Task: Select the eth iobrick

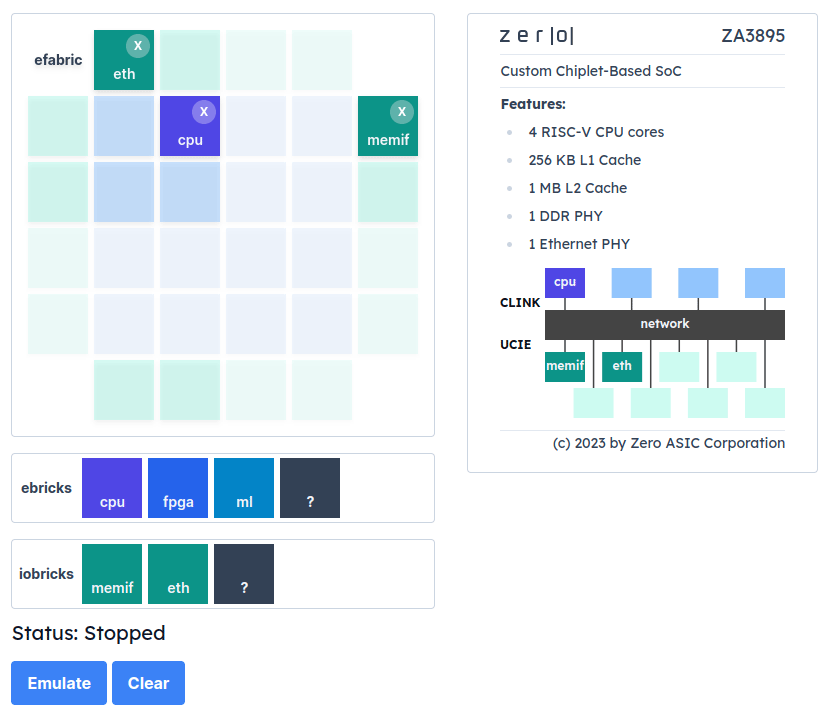Action: (x=177, y=574)
